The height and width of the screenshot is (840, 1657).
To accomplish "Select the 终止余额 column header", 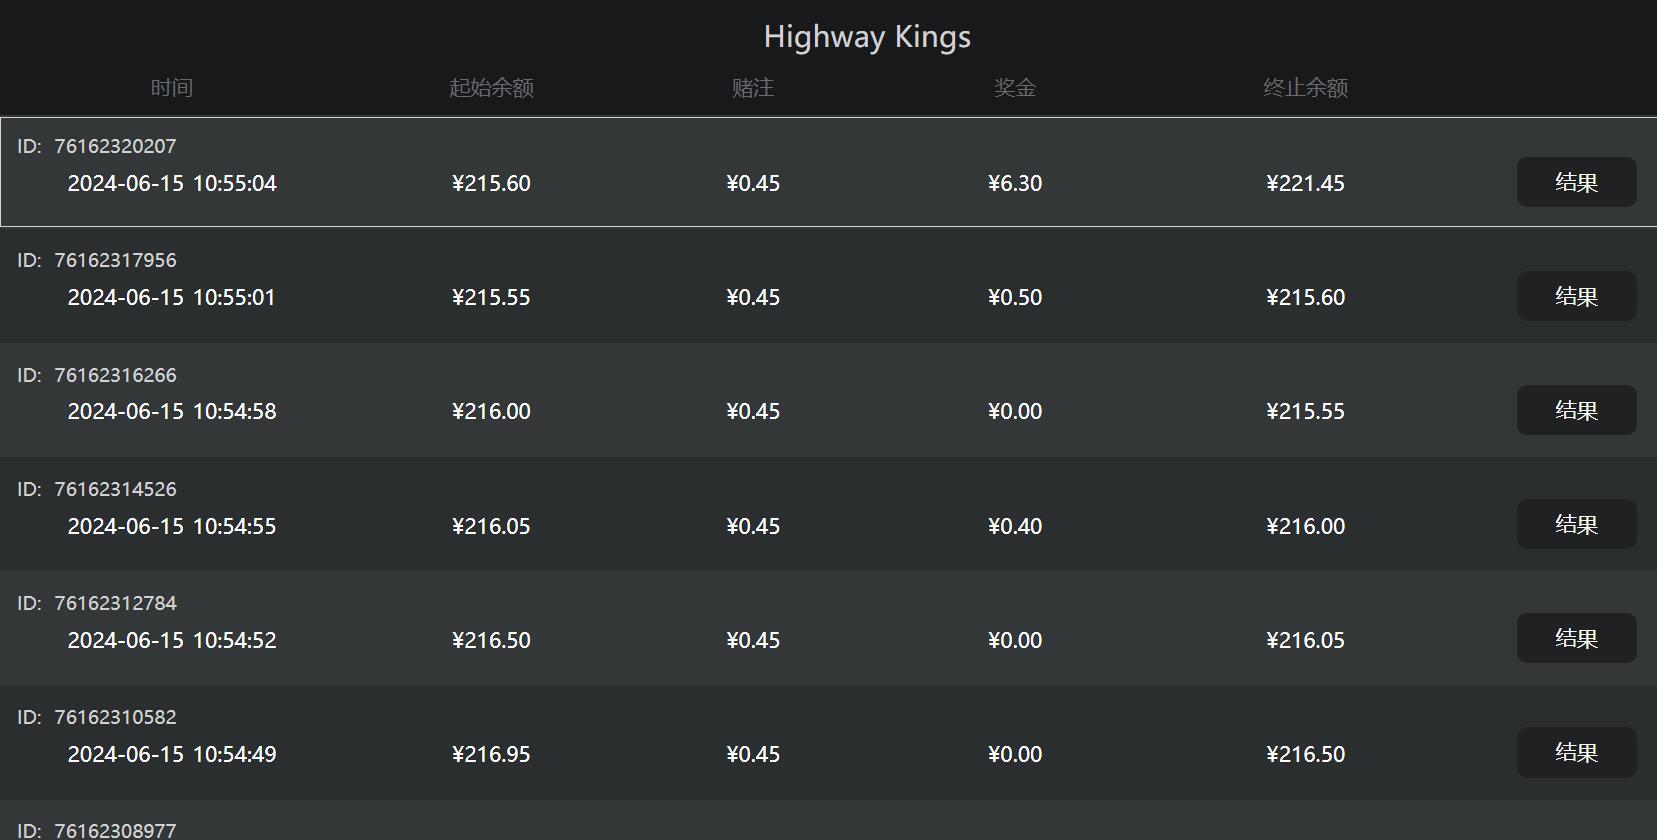I will (x=1305, y=88).
